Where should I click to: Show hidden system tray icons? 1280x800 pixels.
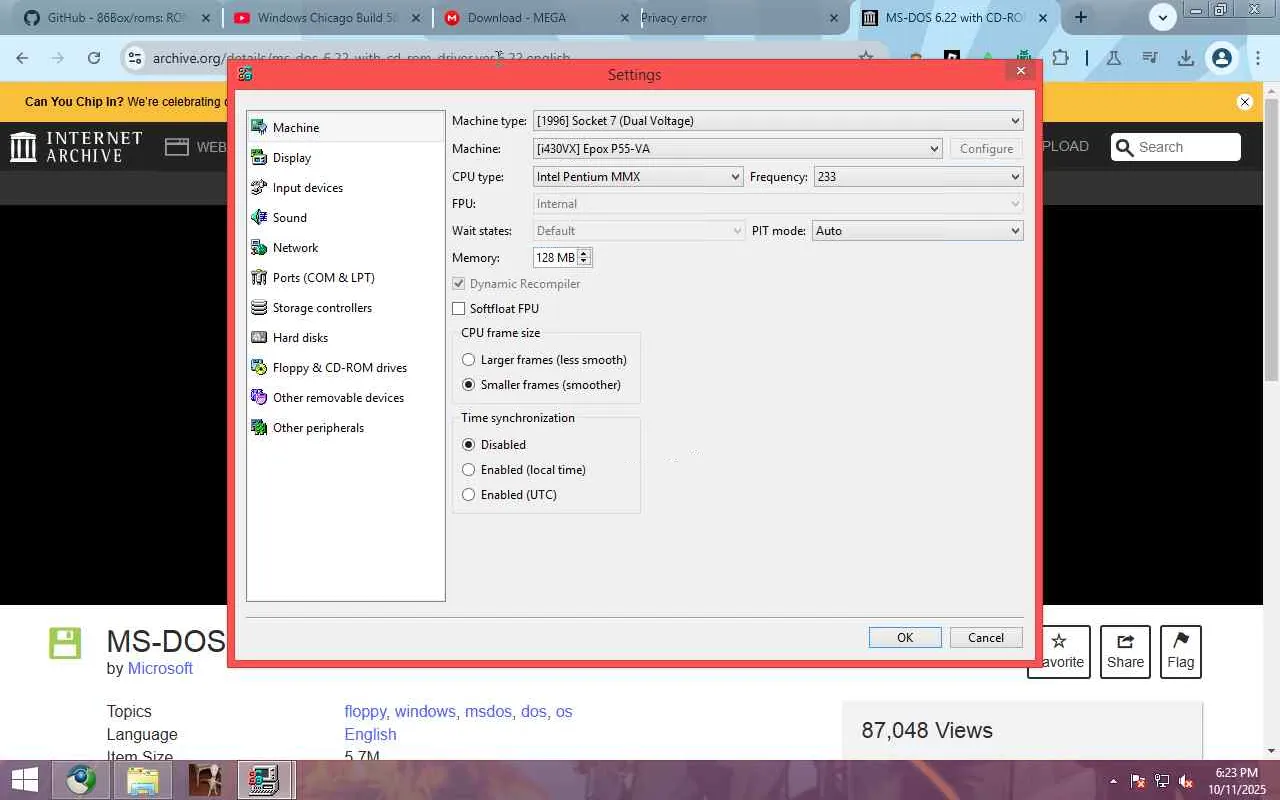1113,781
